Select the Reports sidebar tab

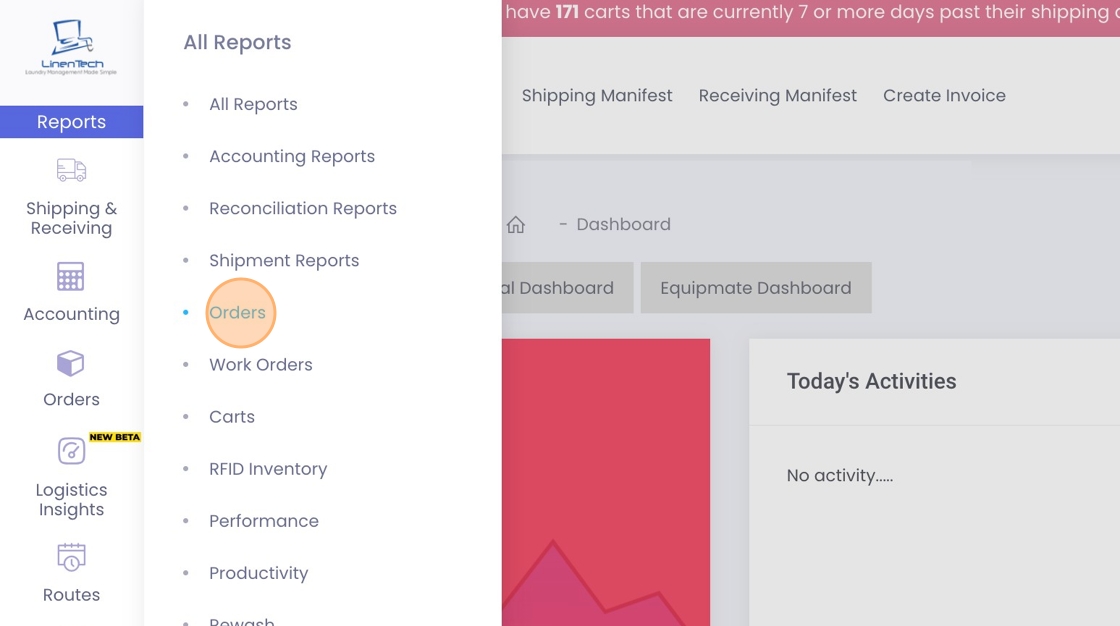click(71, 122)
